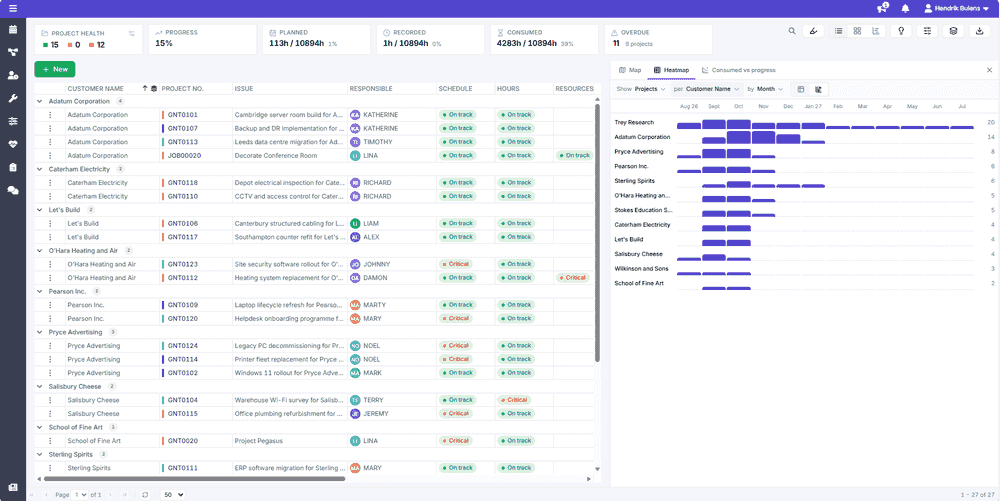Click the search magnifier icon
The width and height of the screenshot is (1000, 501).
click(791, 31)
